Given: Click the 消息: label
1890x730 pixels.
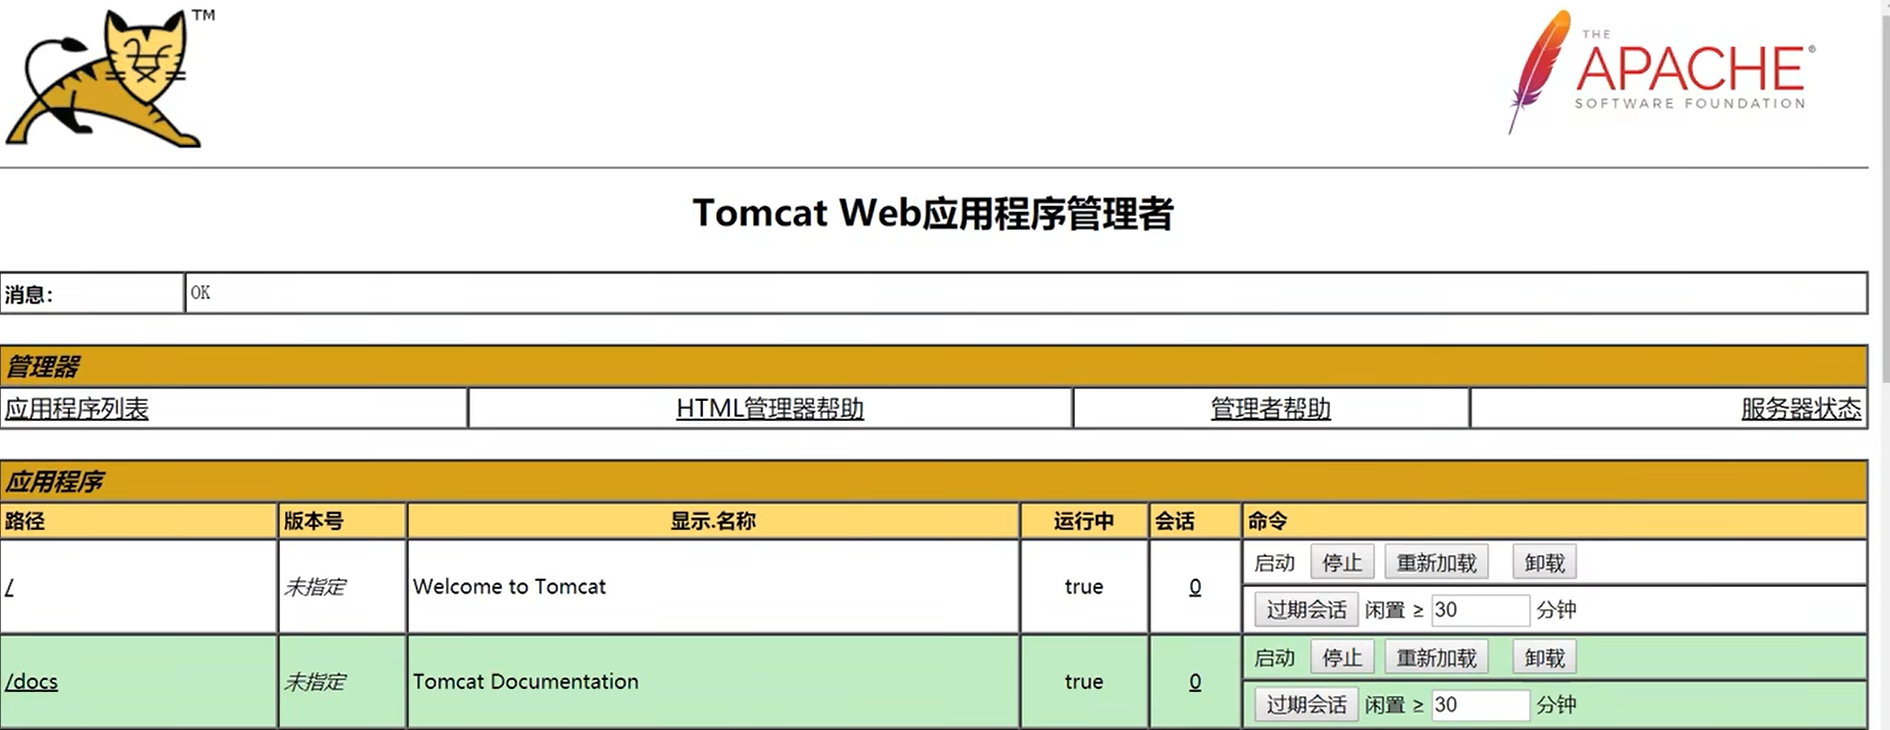Looking at the screenshot, I should click(x=29, y=295).
